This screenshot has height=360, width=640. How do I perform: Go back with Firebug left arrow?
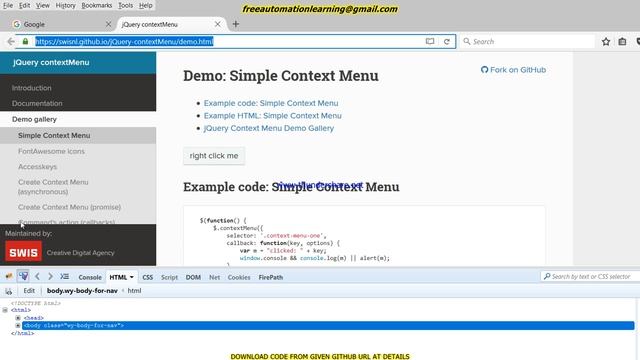[x=37, y=276]
